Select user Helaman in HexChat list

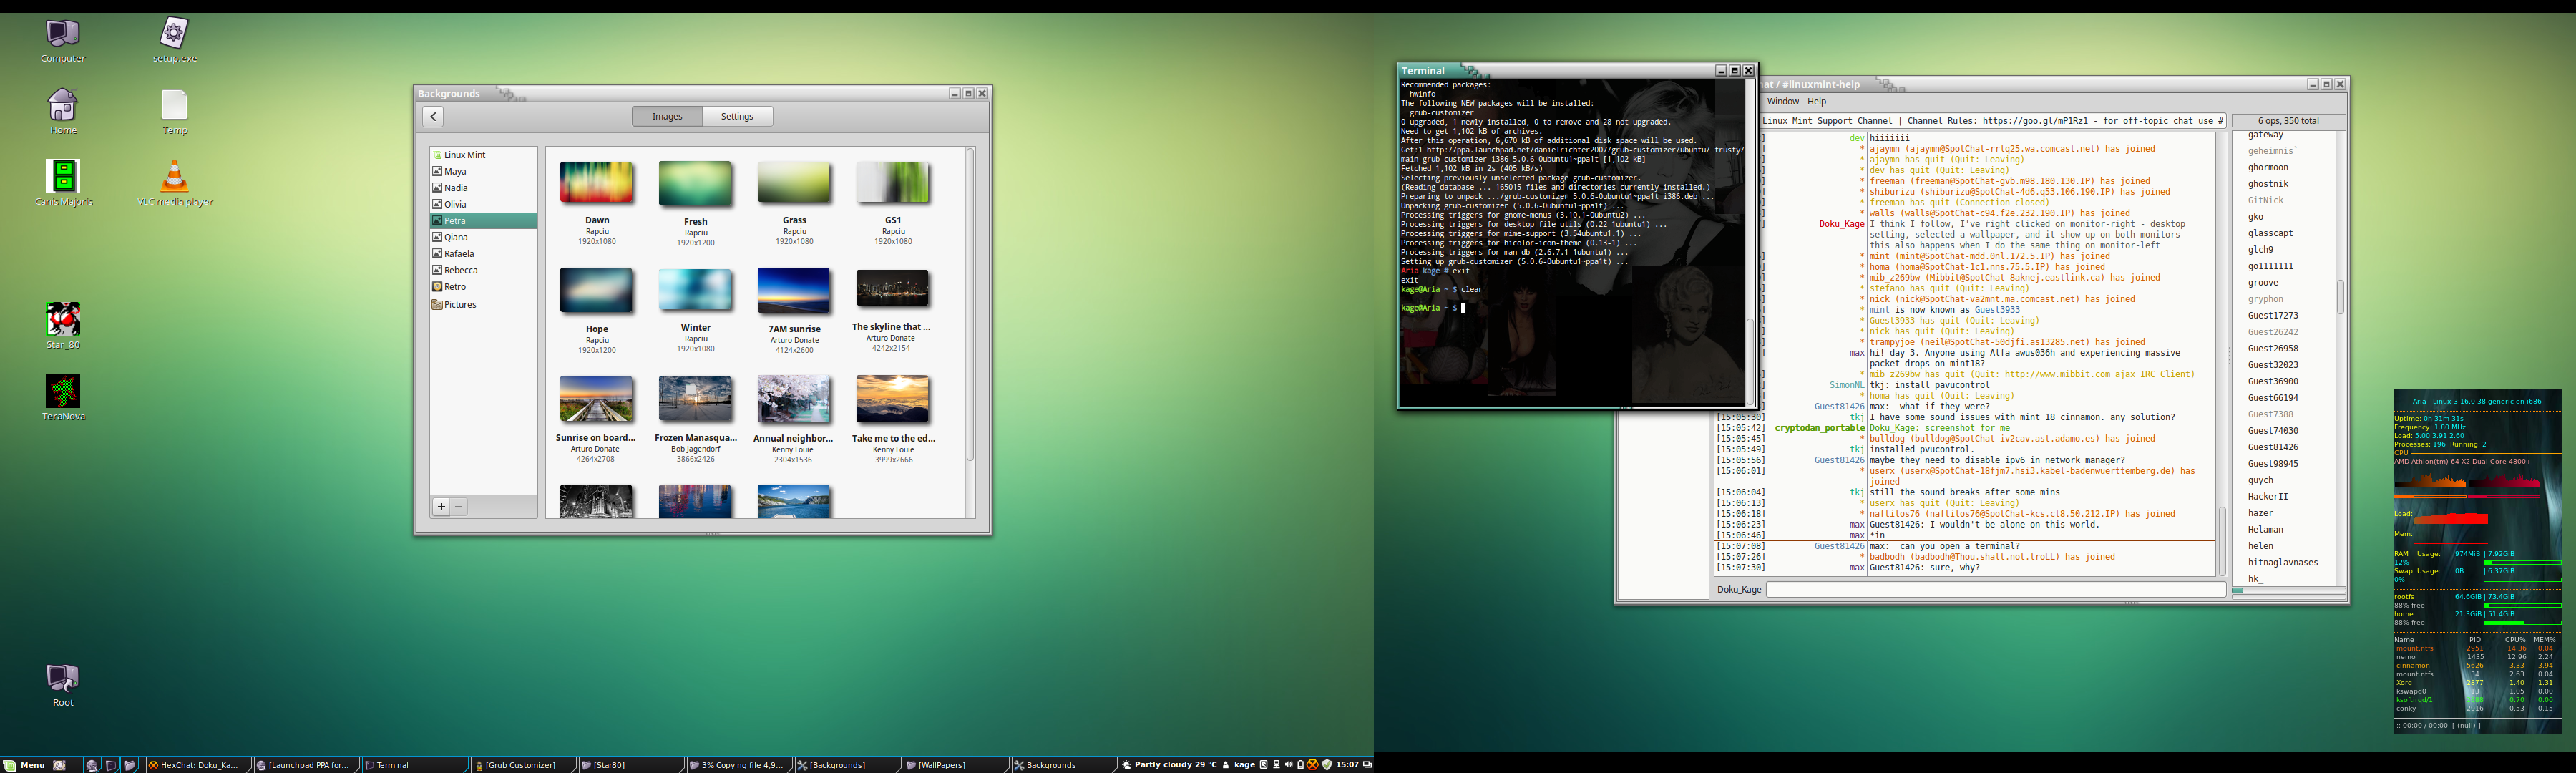click(x=2266, y=529)
